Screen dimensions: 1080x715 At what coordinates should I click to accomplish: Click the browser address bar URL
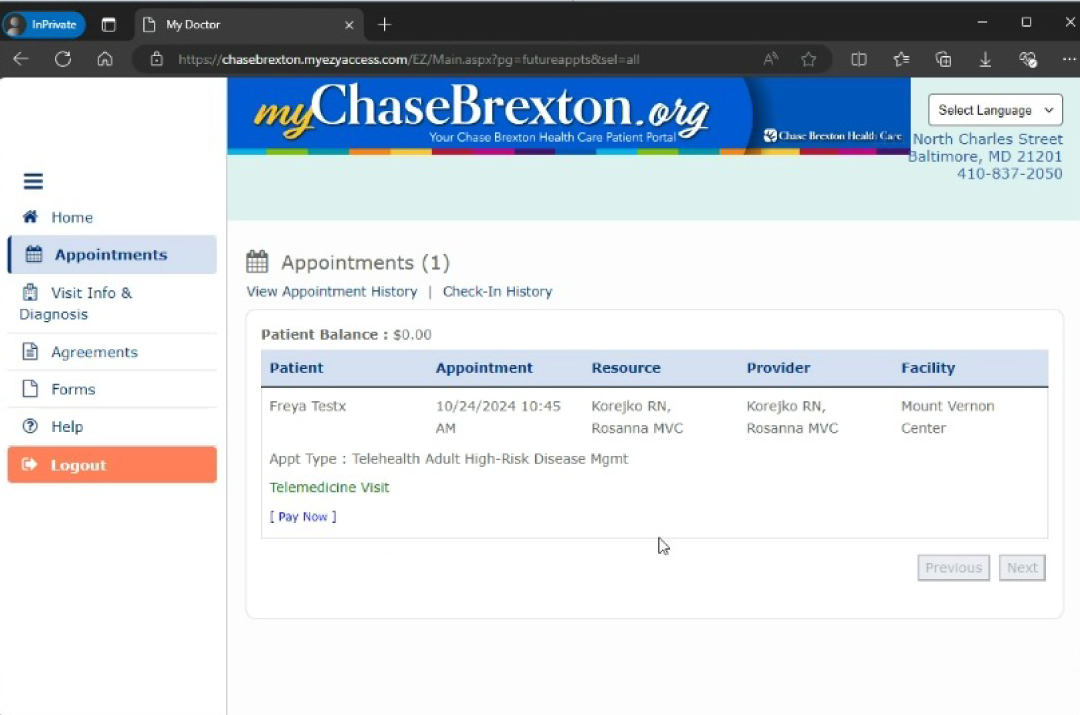tap(408, 59)
